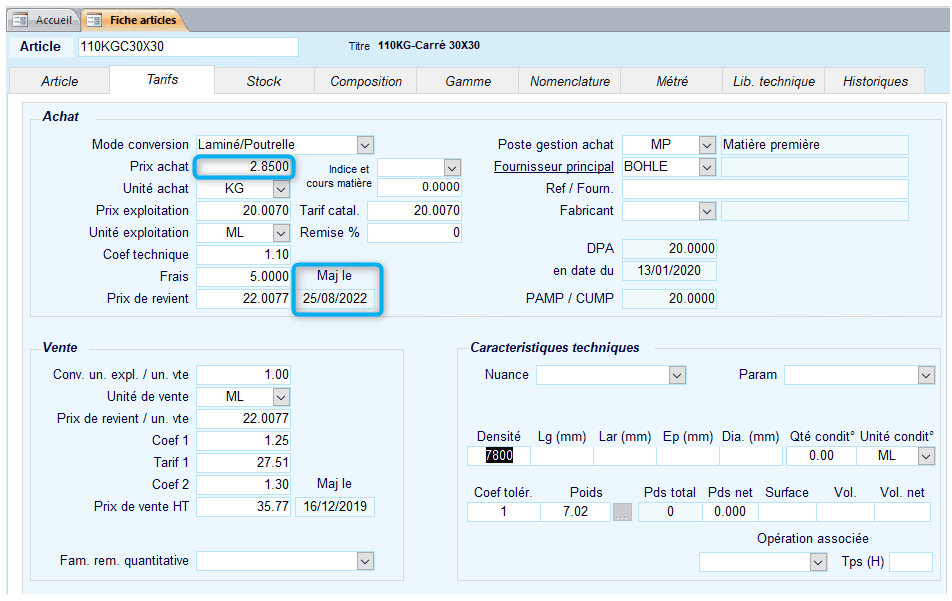Open the Mode conversion dropdown
Image resolution: width=952 pixels, height=601 pixels.
click(x=365, y=145)
